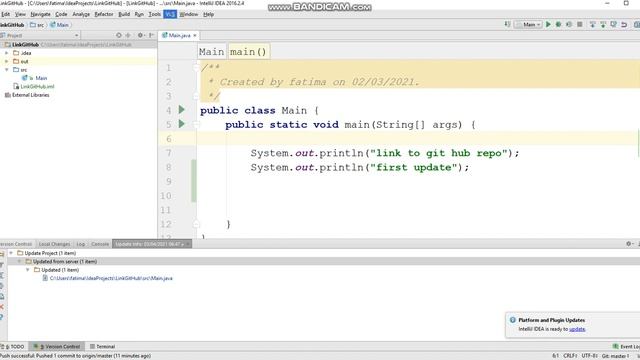This screenshot has width=640, height=360.
Task: Expand the .idea folder
Action: click(x=7, y=53)
